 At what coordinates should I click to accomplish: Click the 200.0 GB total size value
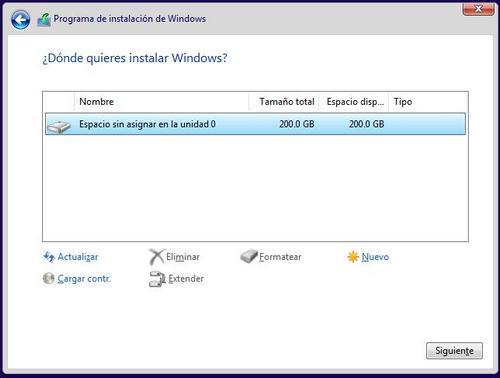297,124
